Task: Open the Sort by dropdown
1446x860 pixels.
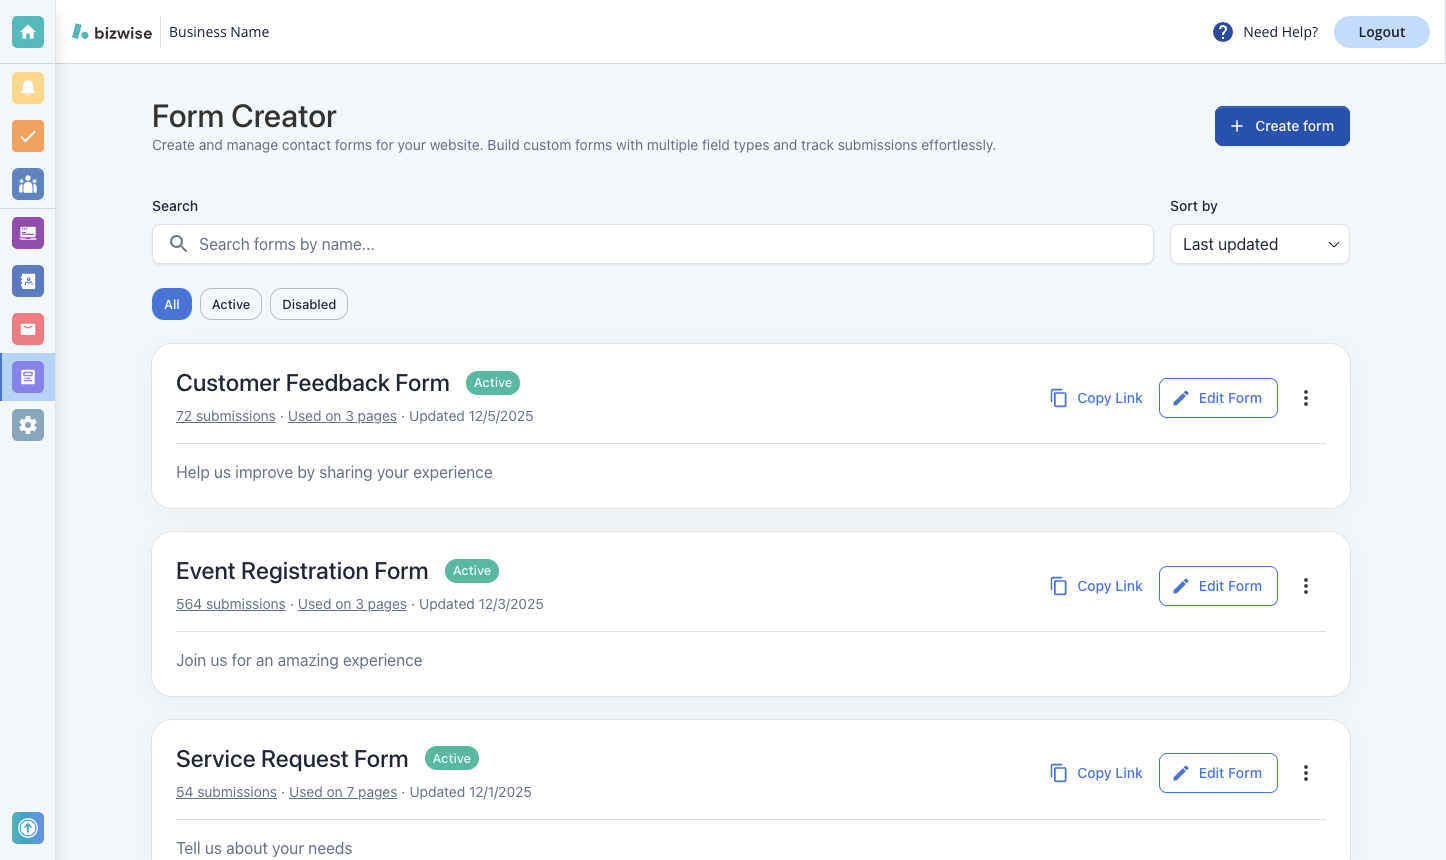Action: coord(1259,244)
